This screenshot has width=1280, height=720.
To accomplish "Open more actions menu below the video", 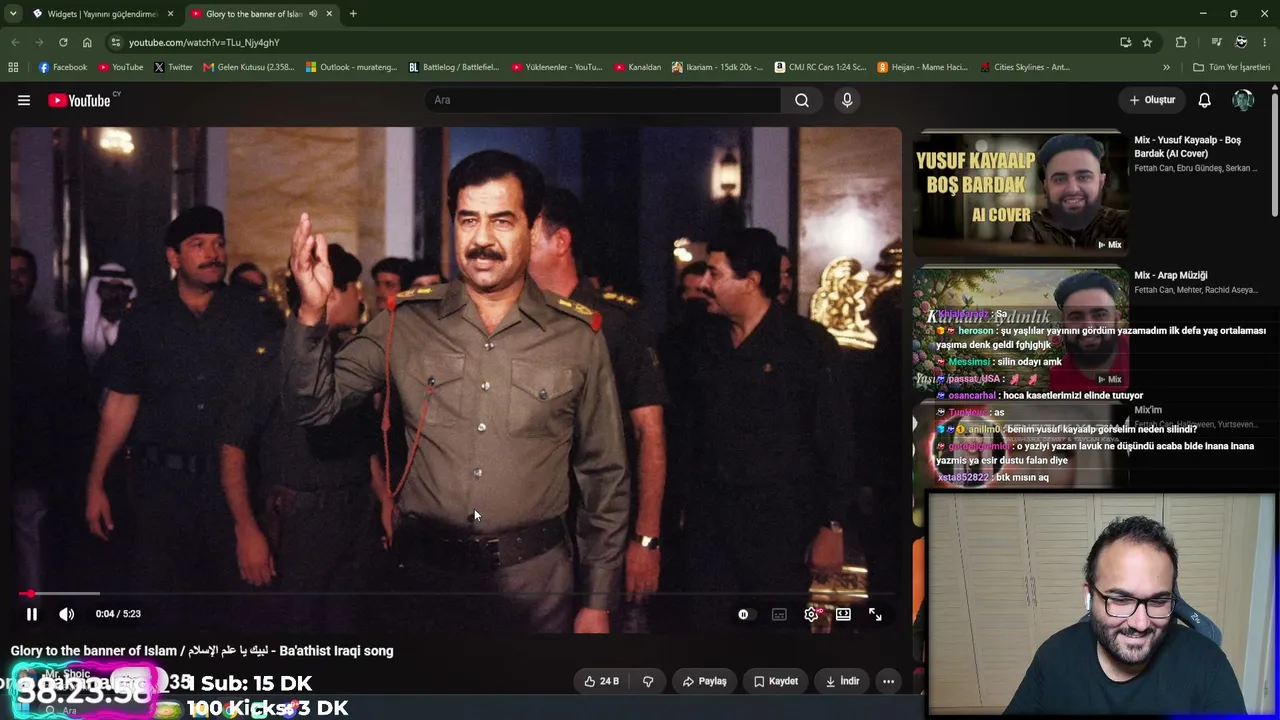I will 888,681.
